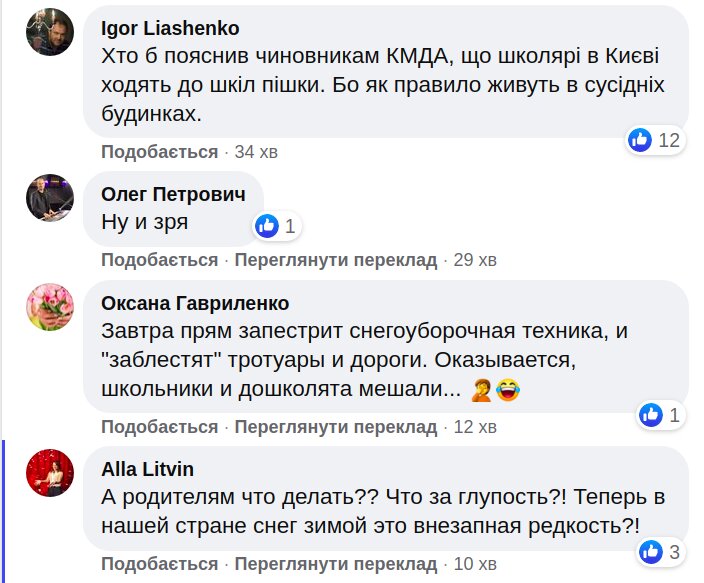Open Alla Litvin's profile name link
The height and width of the screenshot is (583, 704).
click(147, 469)
